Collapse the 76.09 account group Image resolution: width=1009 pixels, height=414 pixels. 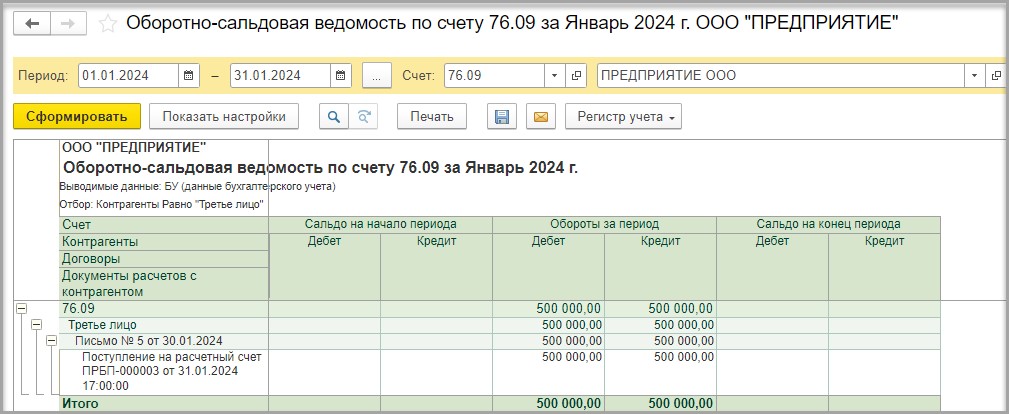[21, 309]
